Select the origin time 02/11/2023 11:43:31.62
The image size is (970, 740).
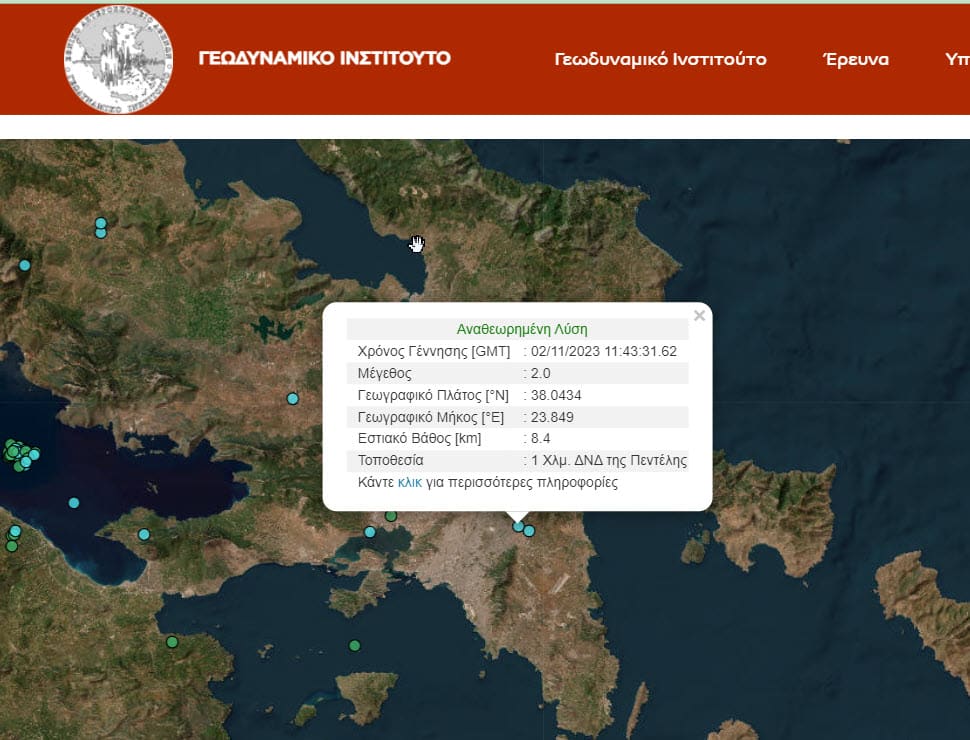click(604, 351)
